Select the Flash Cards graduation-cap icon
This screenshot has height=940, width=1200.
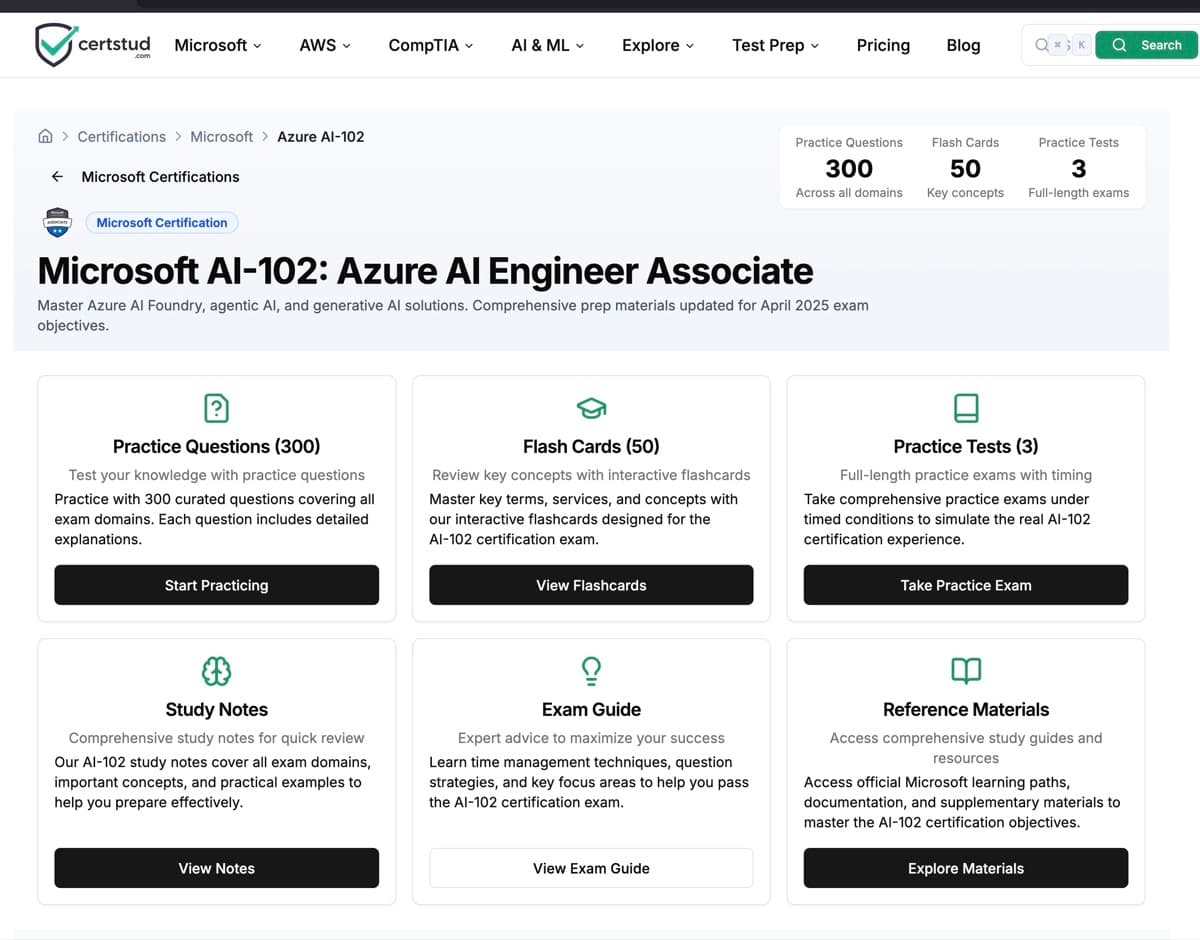pos(590,407)
